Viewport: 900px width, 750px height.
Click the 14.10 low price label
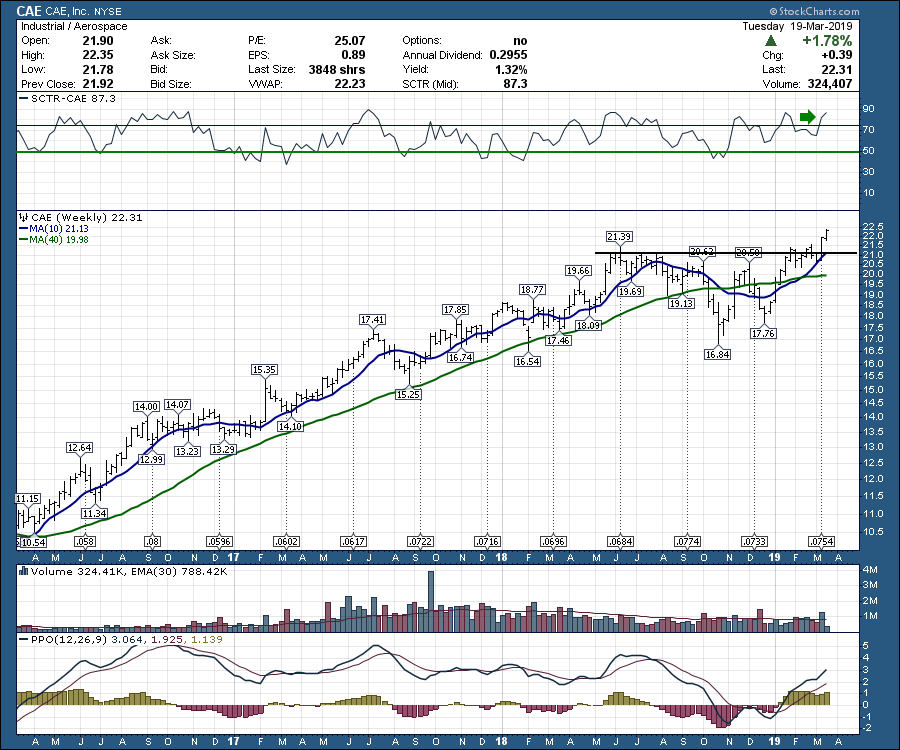290,426
